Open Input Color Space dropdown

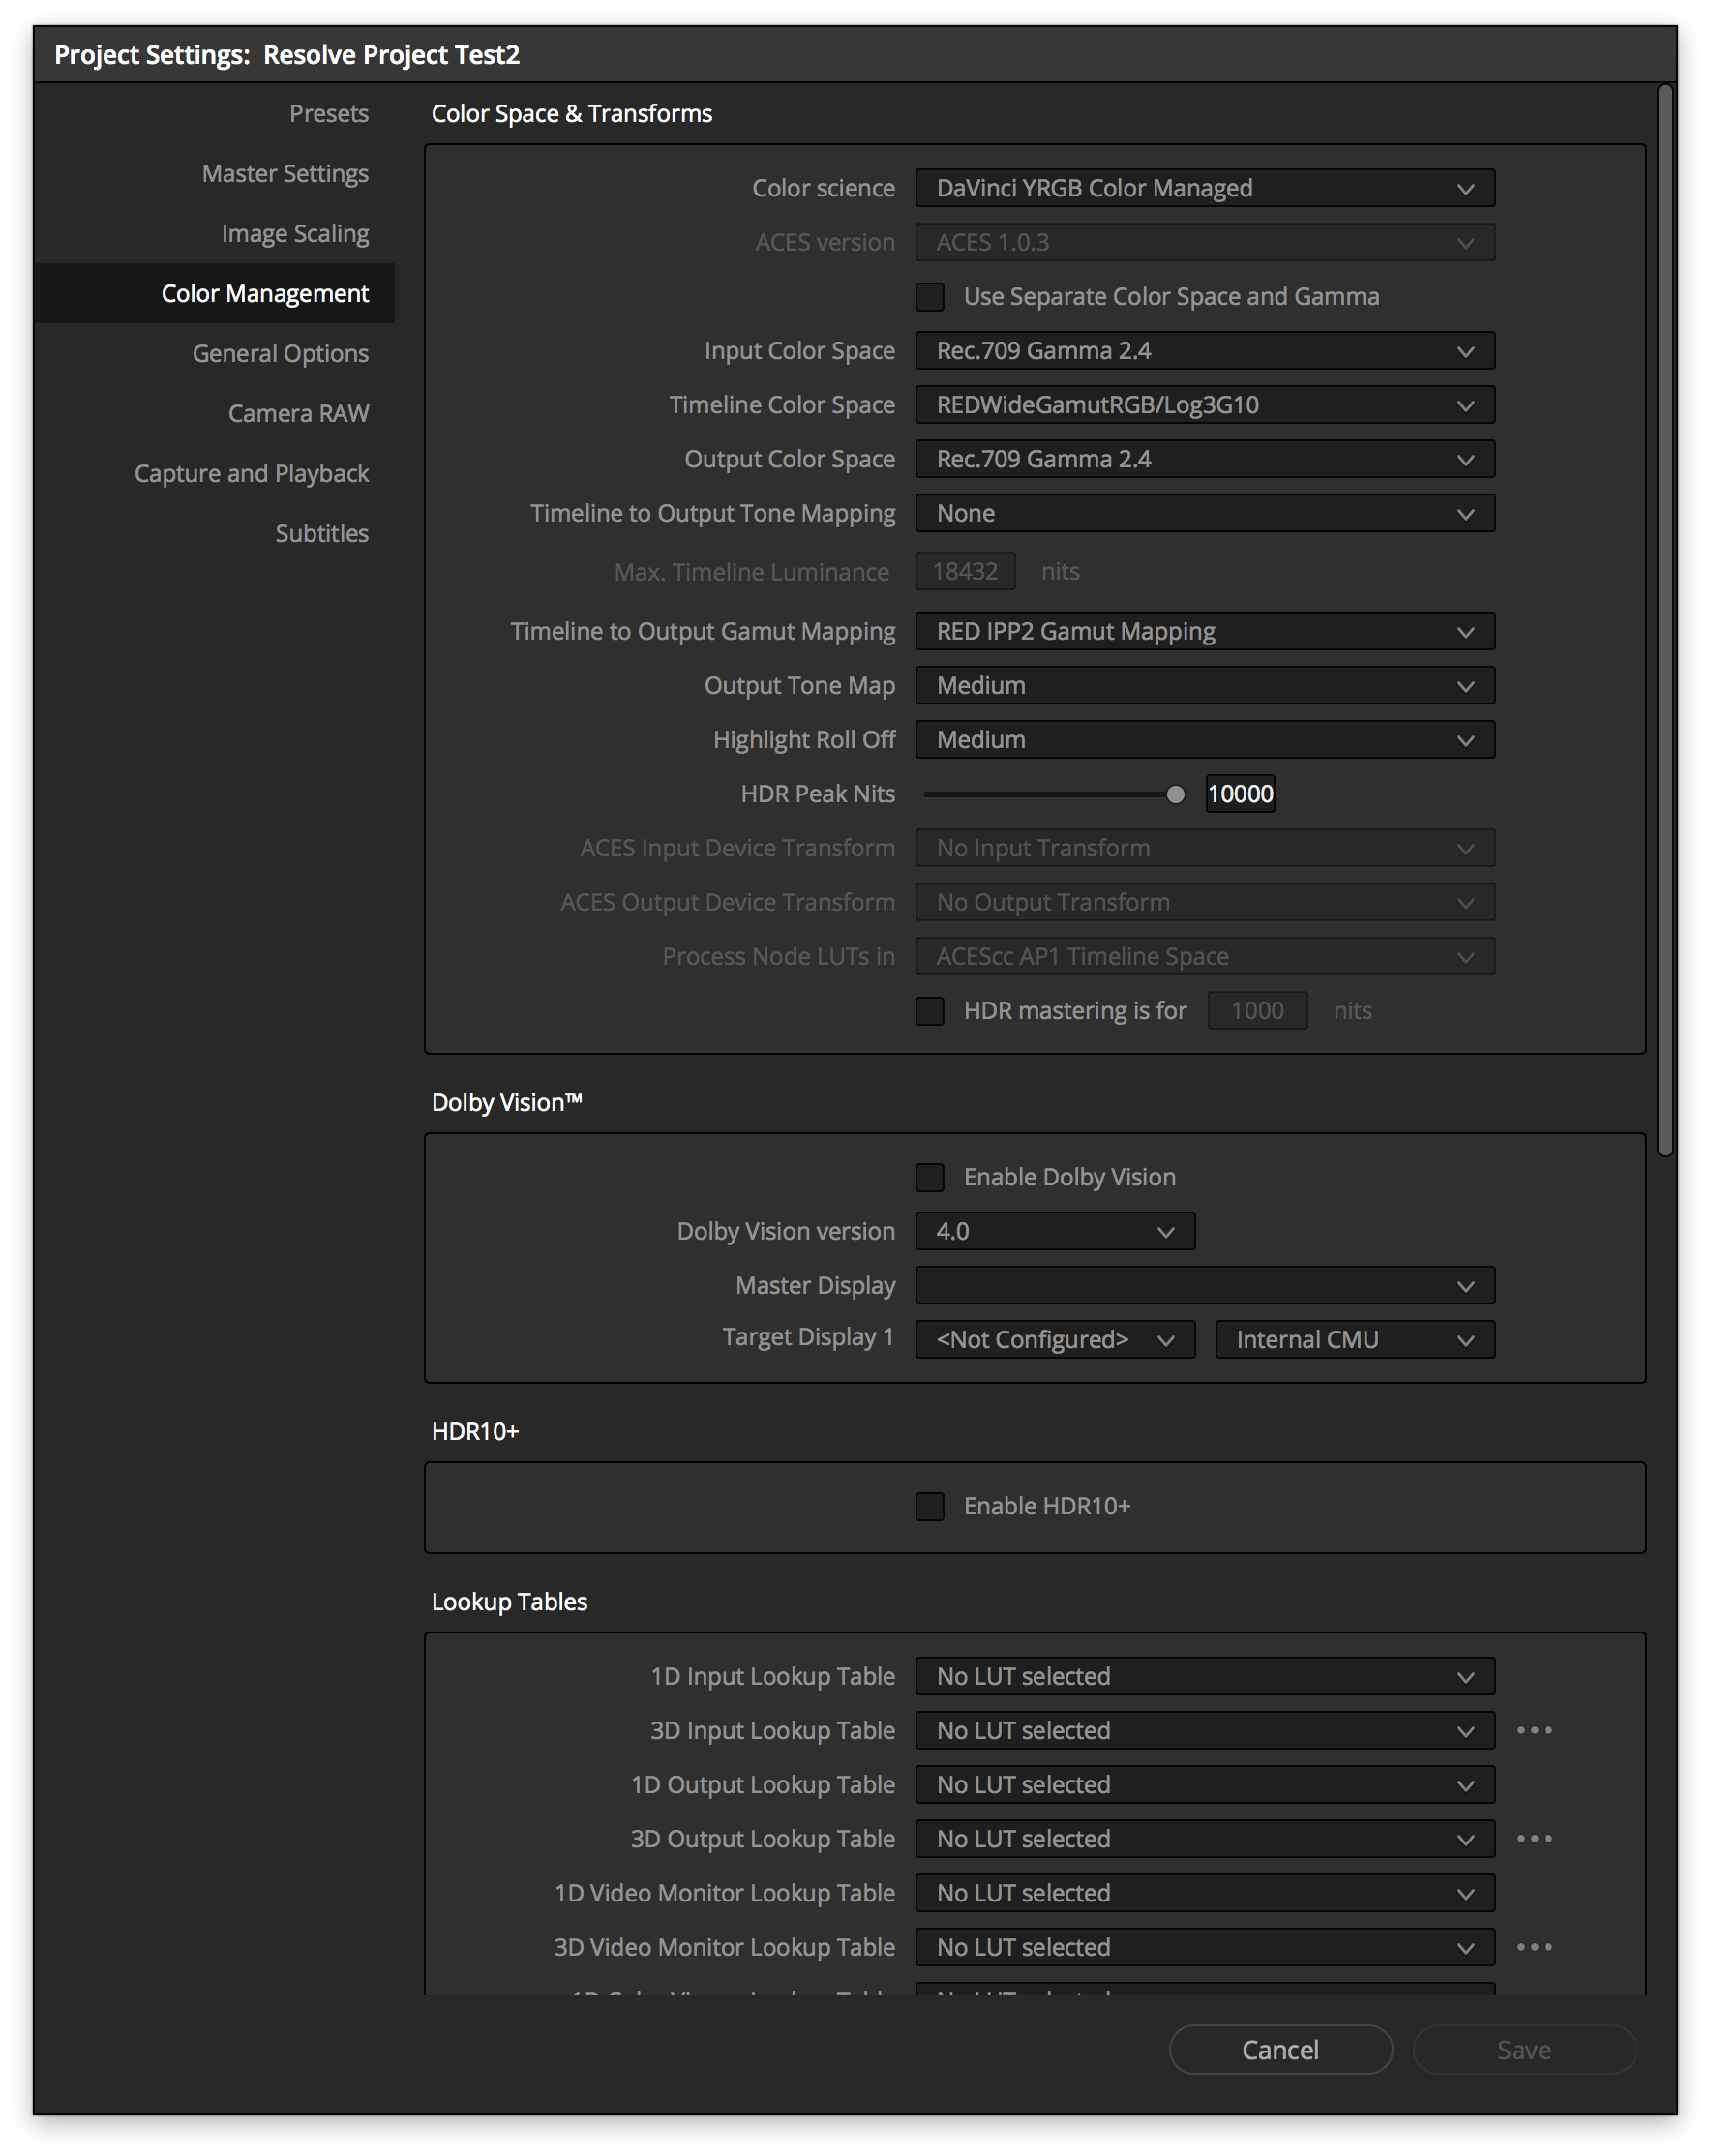click(x=1205, y=351)
